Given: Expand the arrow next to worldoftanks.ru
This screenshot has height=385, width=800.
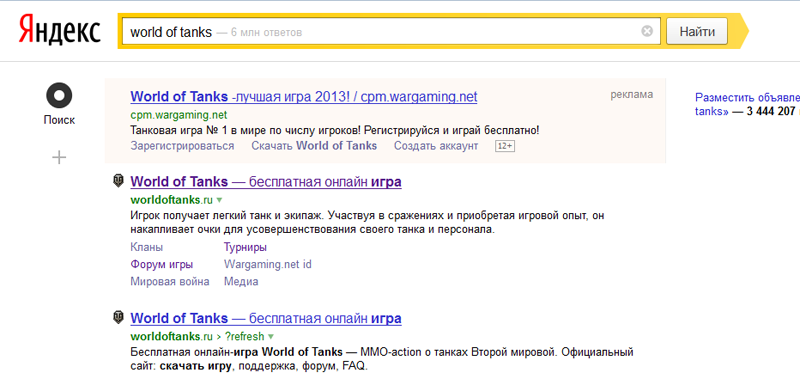Looking at the screenshot, I should pos(219,199).
